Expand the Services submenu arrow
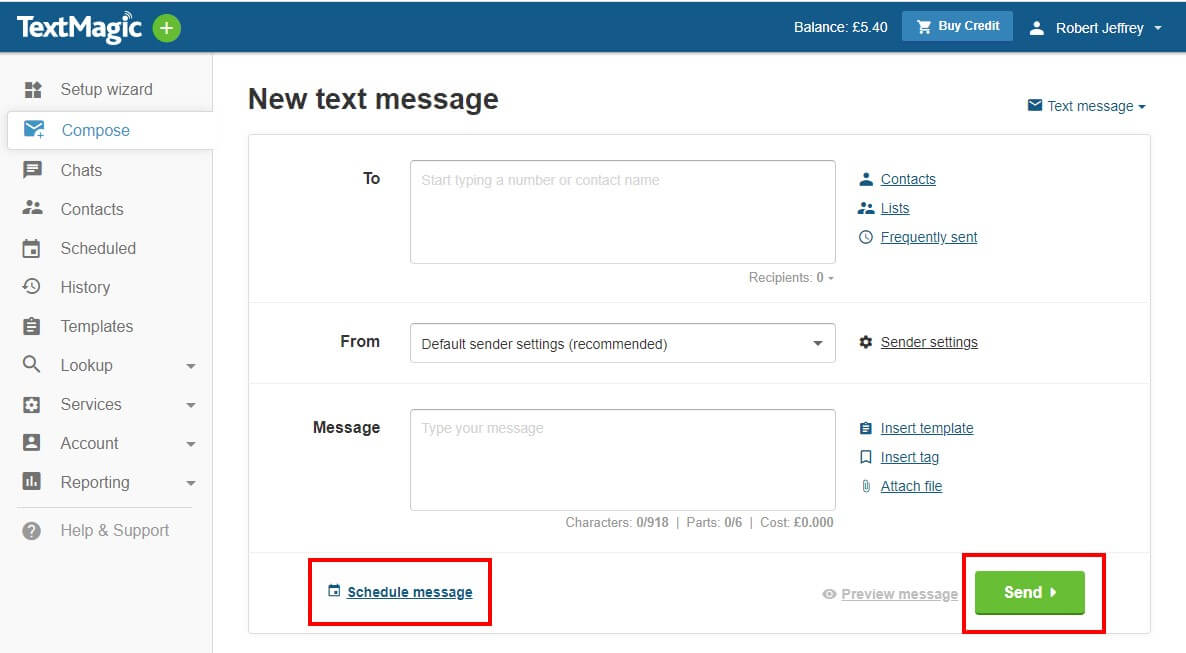The image size is (1186, 653). (191, 406)
